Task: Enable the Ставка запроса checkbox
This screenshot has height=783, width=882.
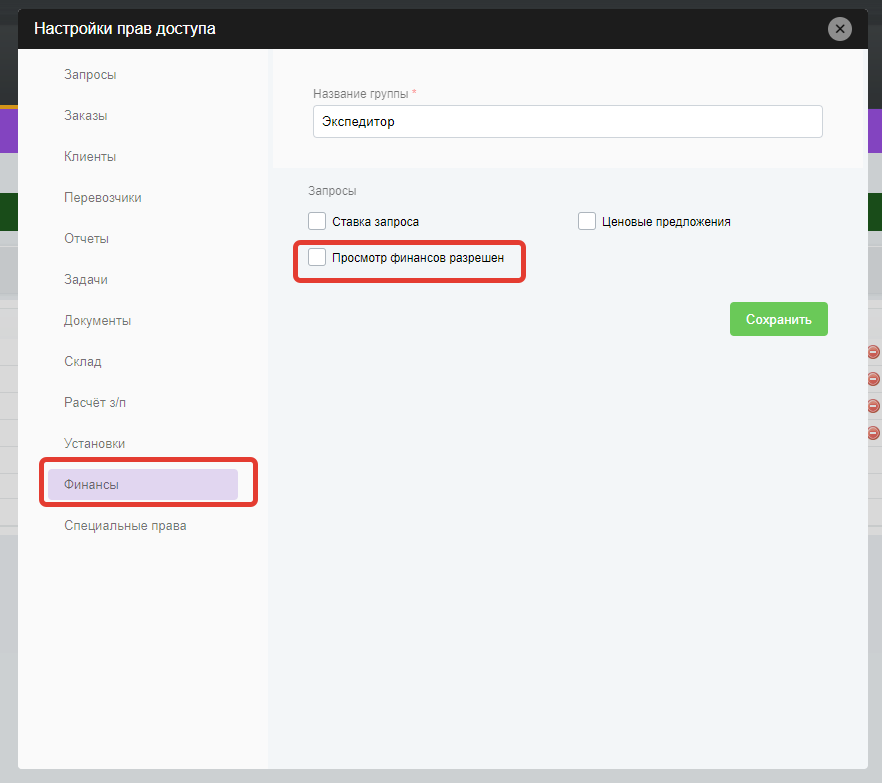Action: click(x=317, y=221)
